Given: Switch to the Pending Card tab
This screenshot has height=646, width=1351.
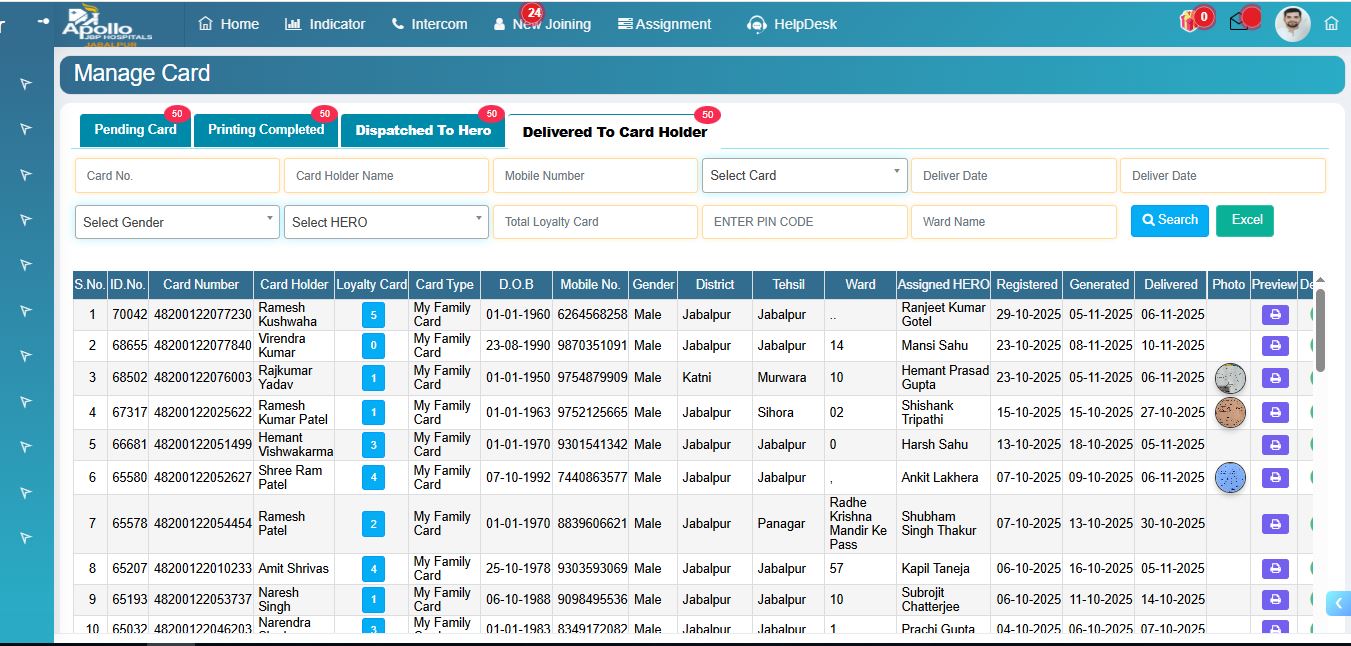Looking at the screenshot, I should 135,130.
